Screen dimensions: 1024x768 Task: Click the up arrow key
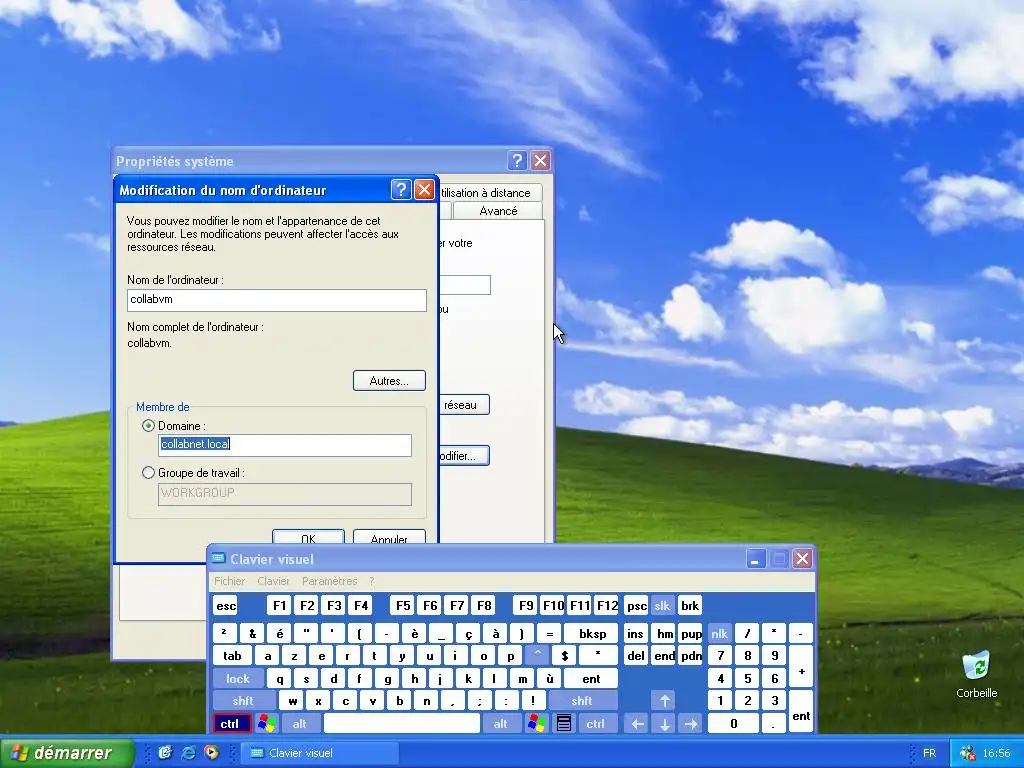[x=664, y=701]
